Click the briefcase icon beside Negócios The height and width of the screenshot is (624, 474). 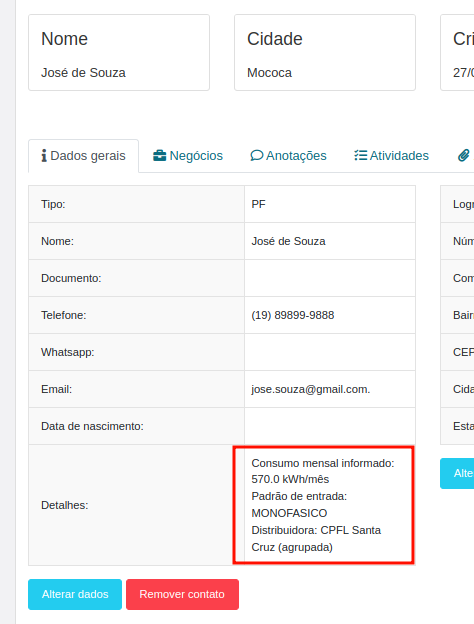160,156
